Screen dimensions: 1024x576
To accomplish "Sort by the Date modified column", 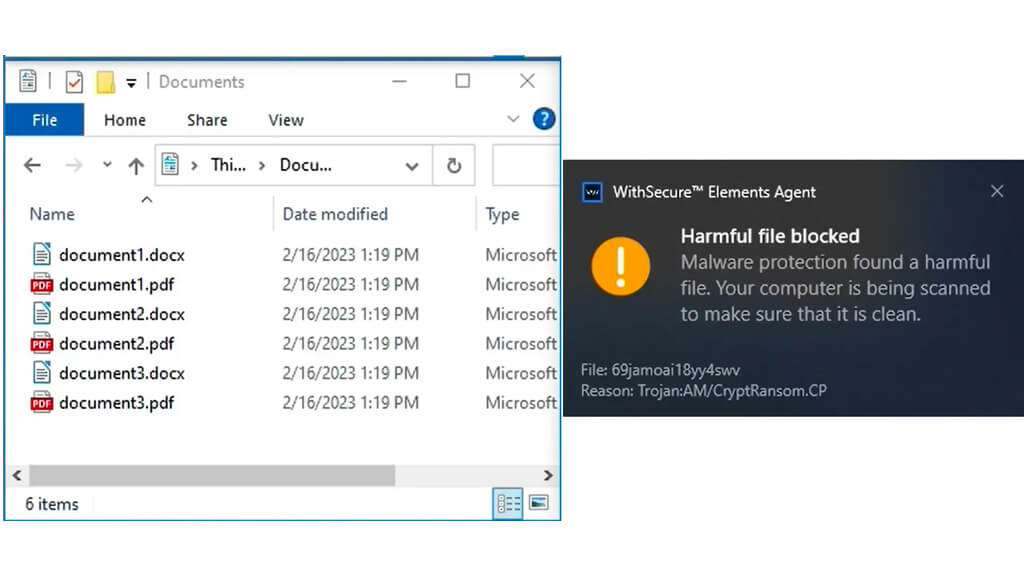I will tap(335, 214).
